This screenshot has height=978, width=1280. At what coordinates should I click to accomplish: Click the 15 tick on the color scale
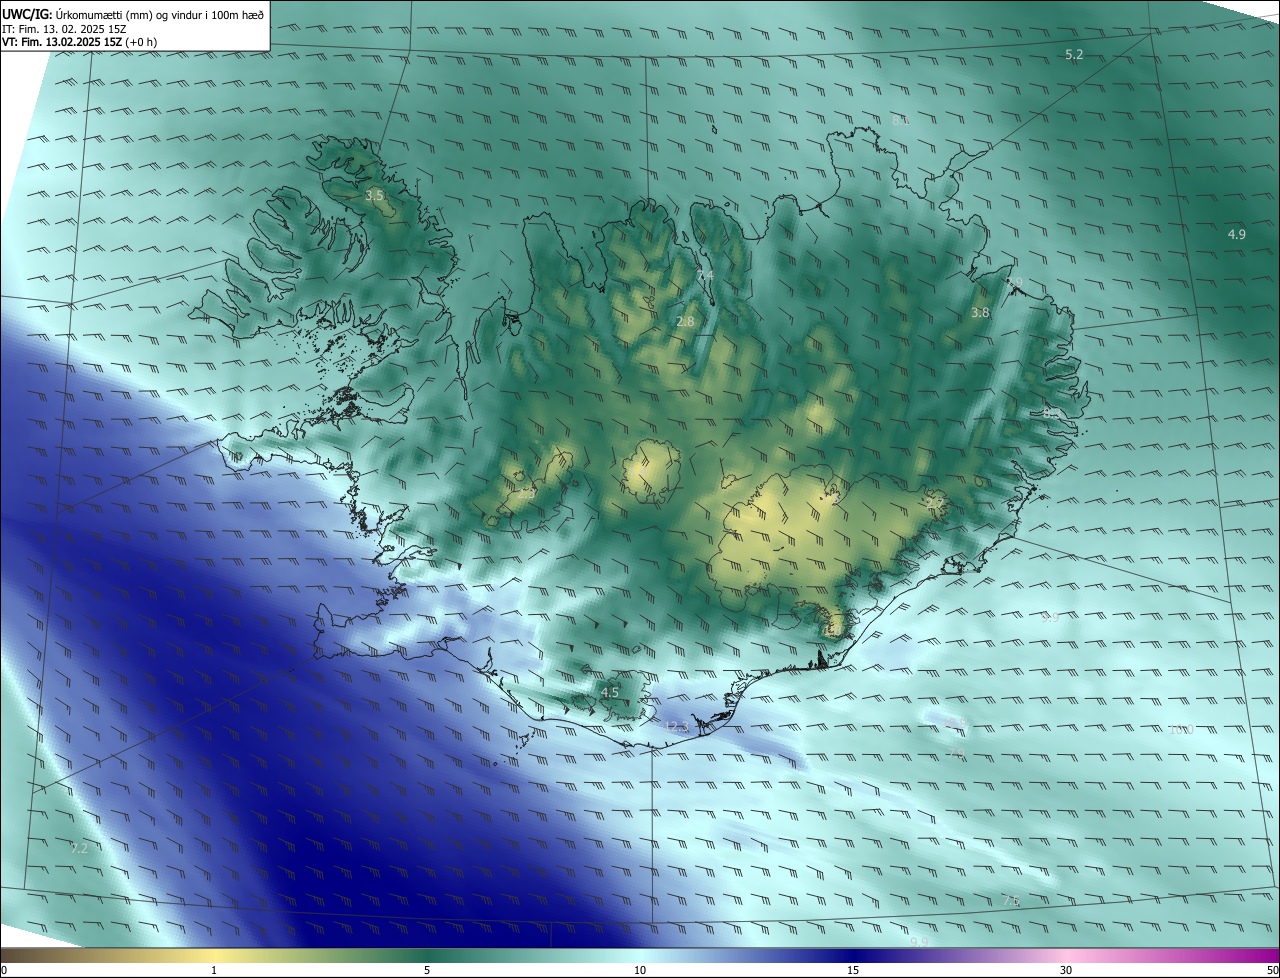853,970
